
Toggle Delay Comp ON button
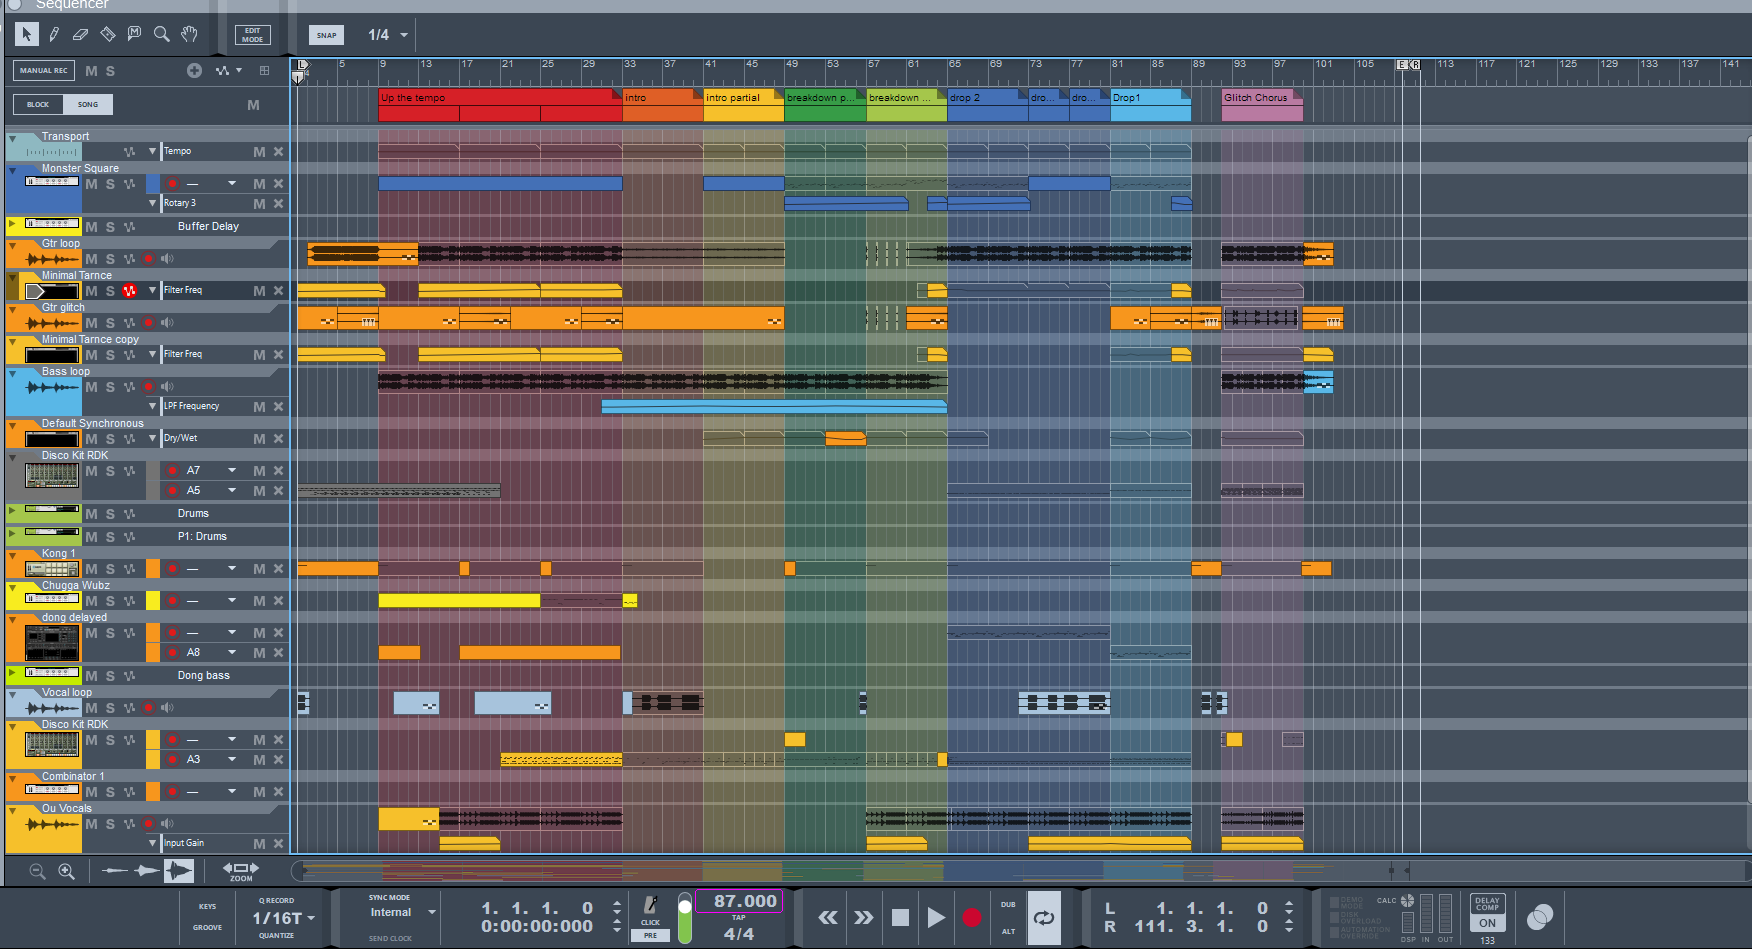click(1488, 923)
